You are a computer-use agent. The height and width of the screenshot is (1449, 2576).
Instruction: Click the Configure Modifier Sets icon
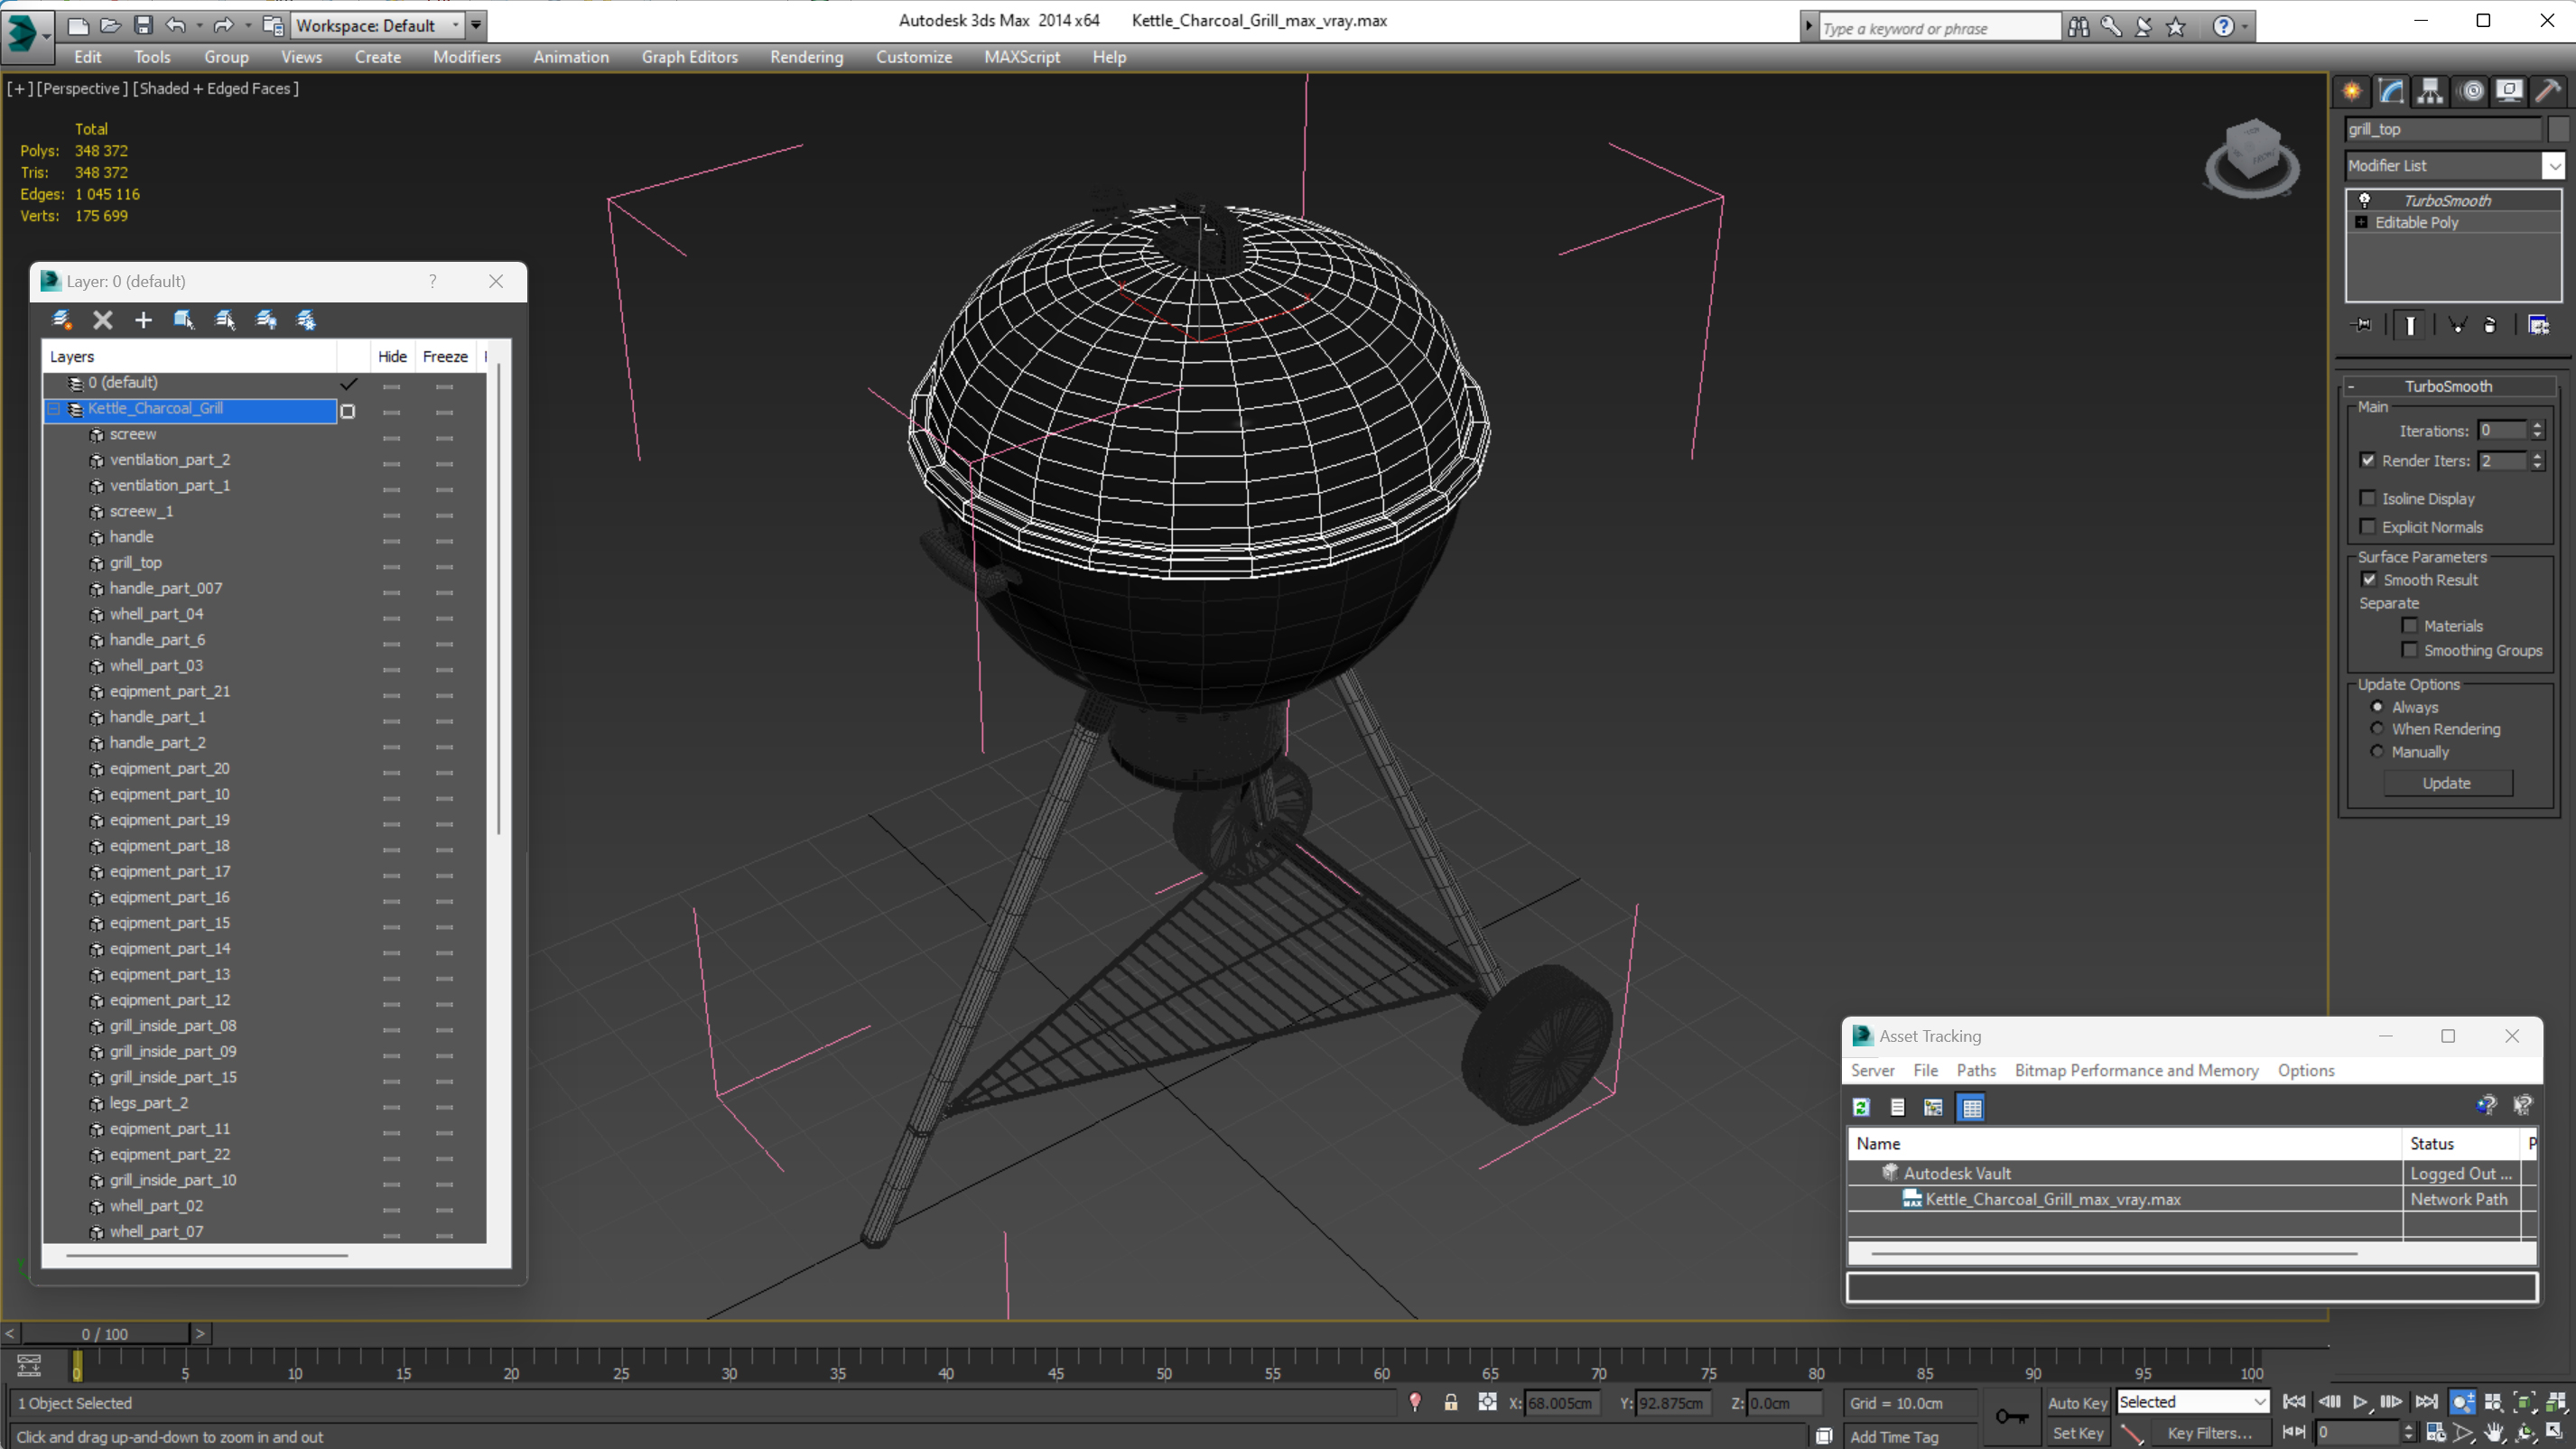2538,325
